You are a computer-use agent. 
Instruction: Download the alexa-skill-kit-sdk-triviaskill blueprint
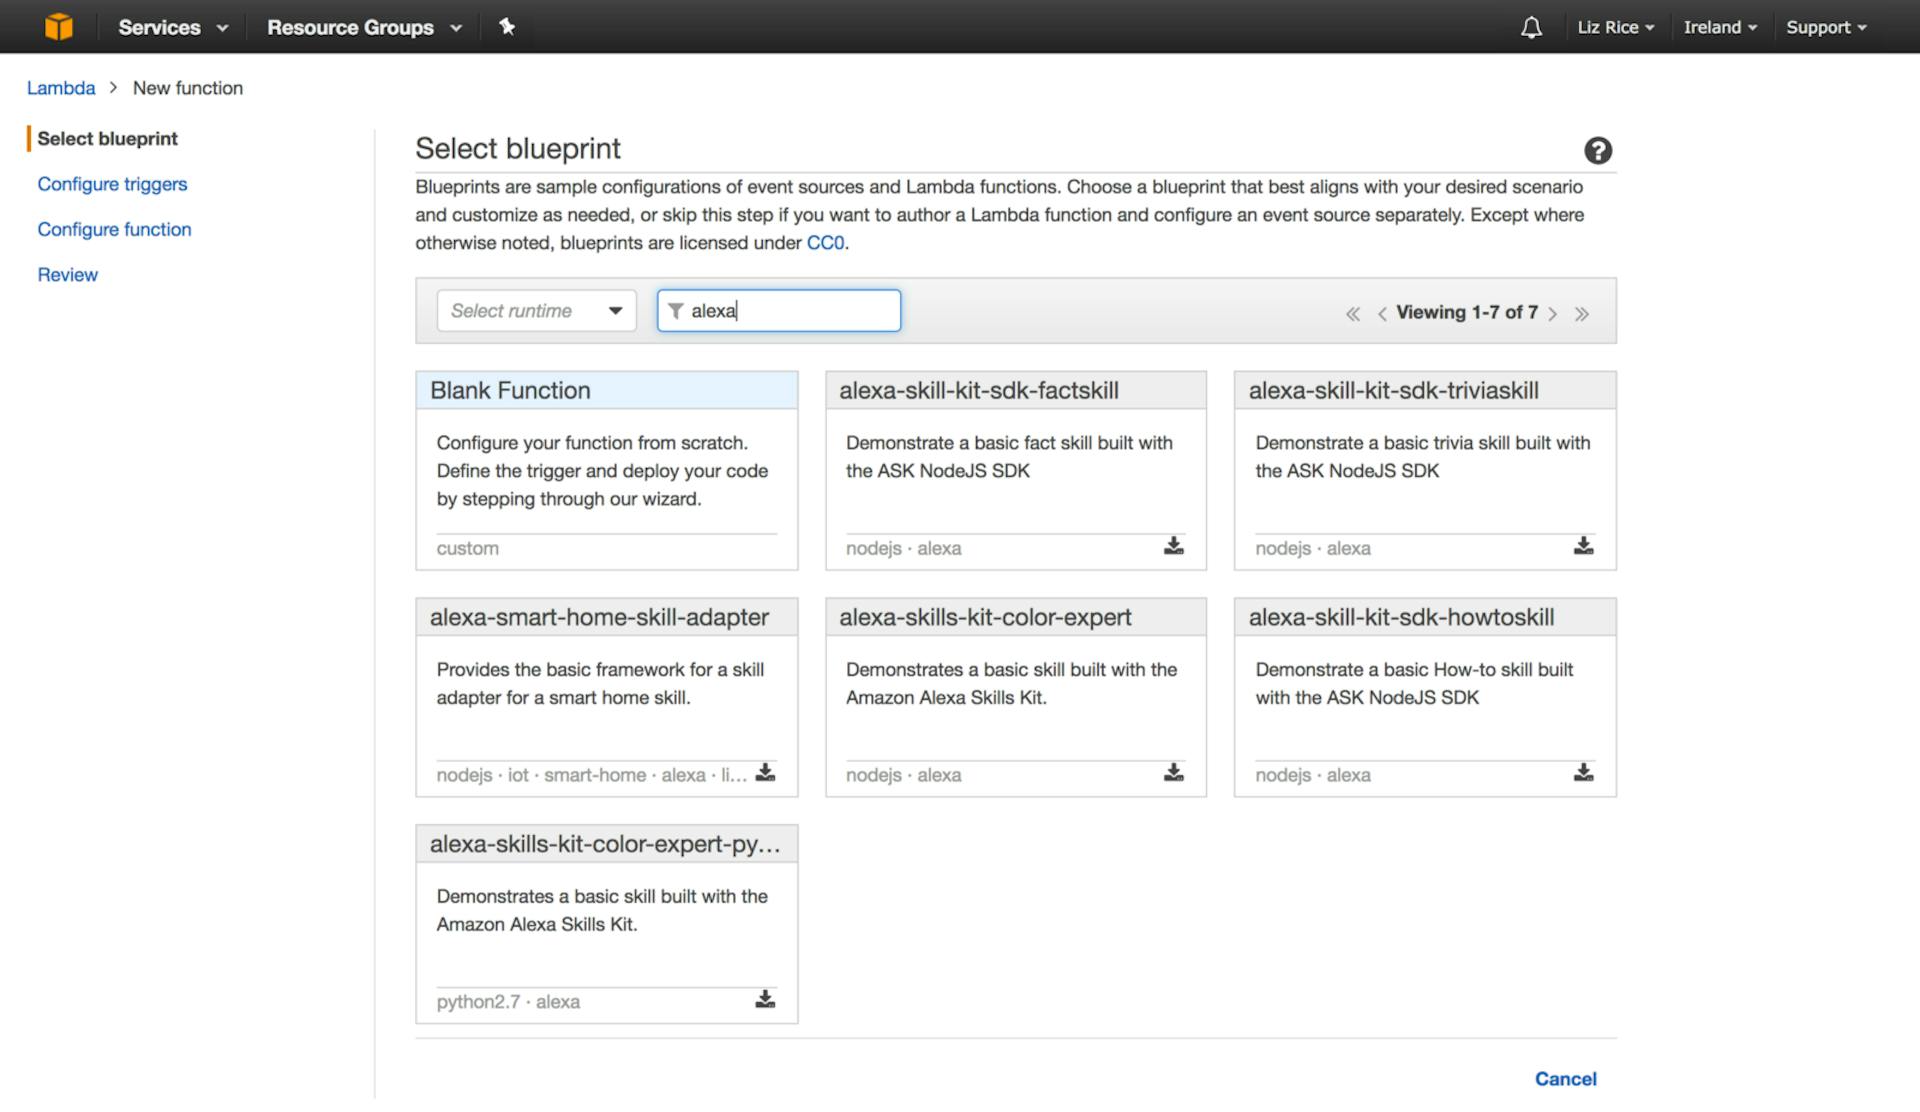[x=1583, y=546]
